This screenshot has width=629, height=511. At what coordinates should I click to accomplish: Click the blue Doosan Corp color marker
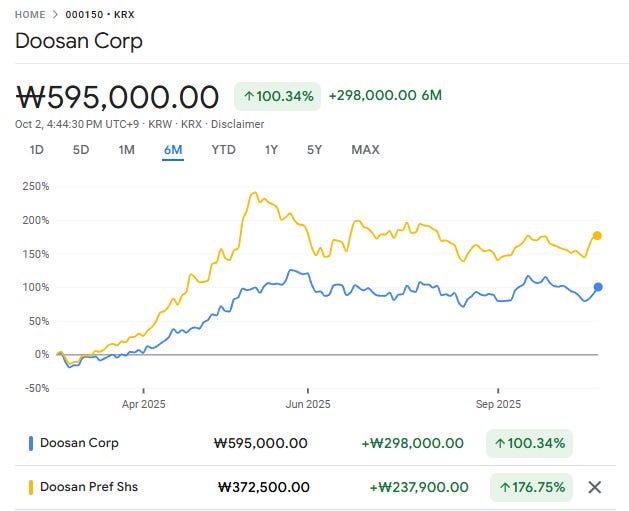pyautogui.click(x=31, y=443)
